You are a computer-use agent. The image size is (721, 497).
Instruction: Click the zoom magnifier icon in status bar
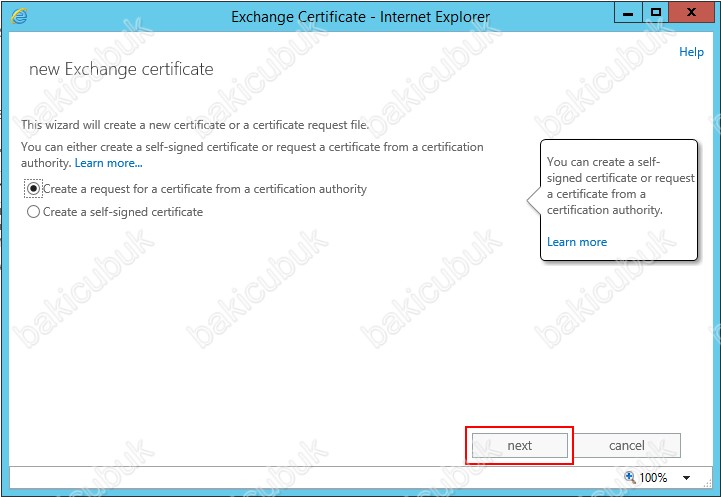629,477
